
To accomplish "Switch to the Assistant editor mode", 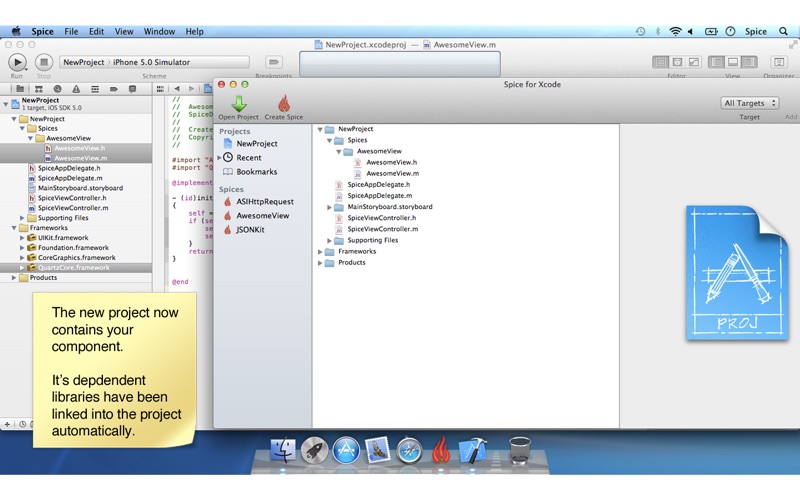I will (x=677, y=62).
